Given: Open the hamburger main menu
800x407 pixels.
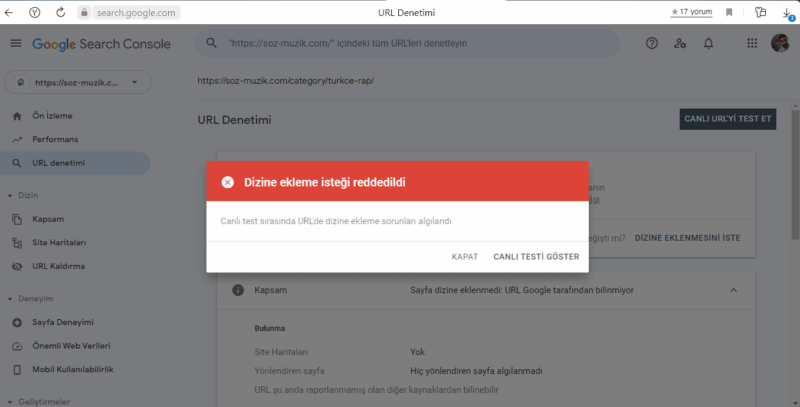Looking at the screenshot, I should [x=15, y=44].
